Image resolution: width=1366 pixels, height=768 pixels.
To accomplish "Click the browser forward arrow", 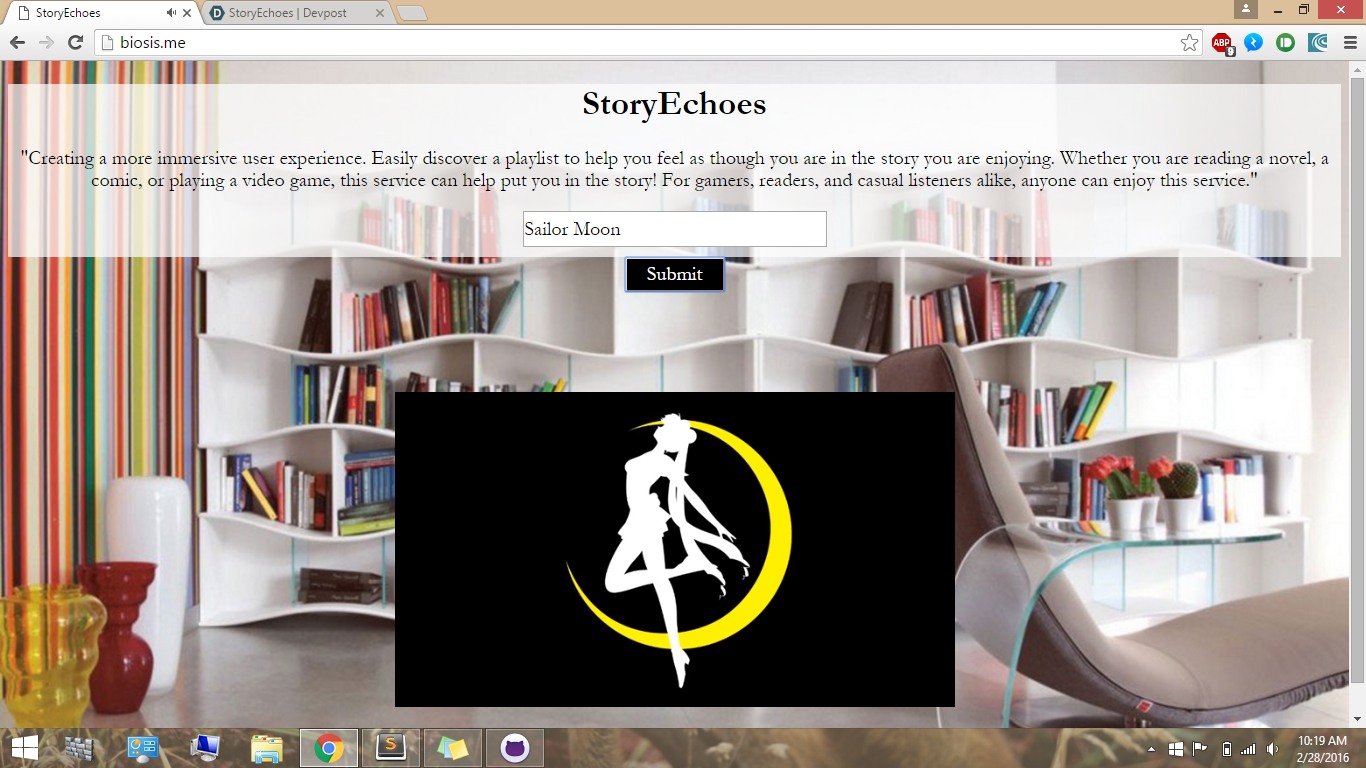I will point(46,42).
